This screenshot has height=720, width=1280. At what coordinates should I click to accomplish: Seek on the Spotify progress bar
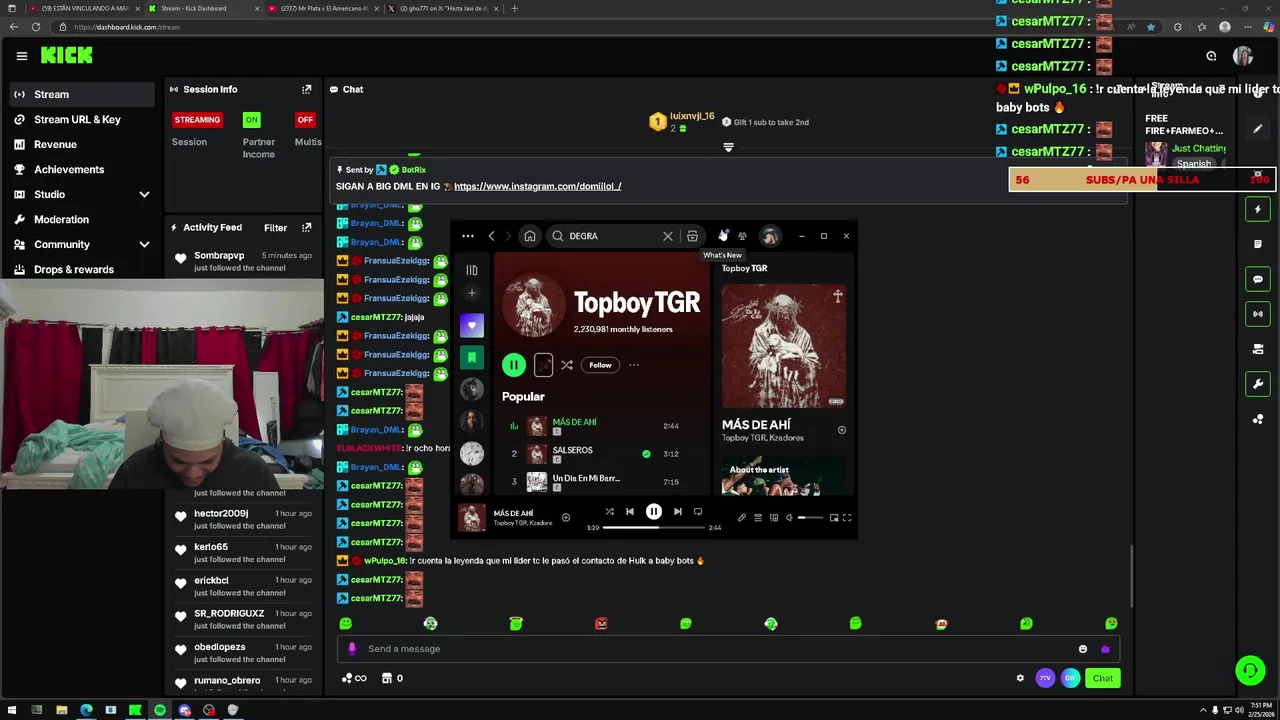[654, 527]
